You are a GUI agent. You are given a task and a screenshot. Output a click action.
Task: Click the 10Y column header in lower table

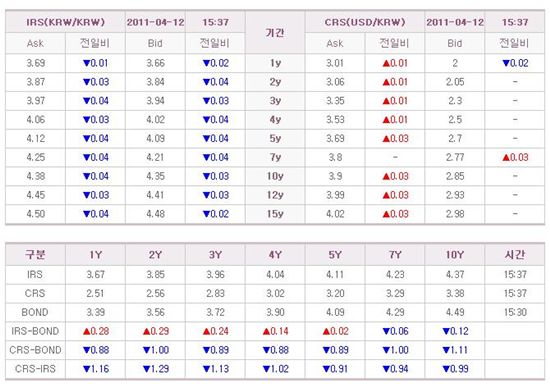(455, 255)
